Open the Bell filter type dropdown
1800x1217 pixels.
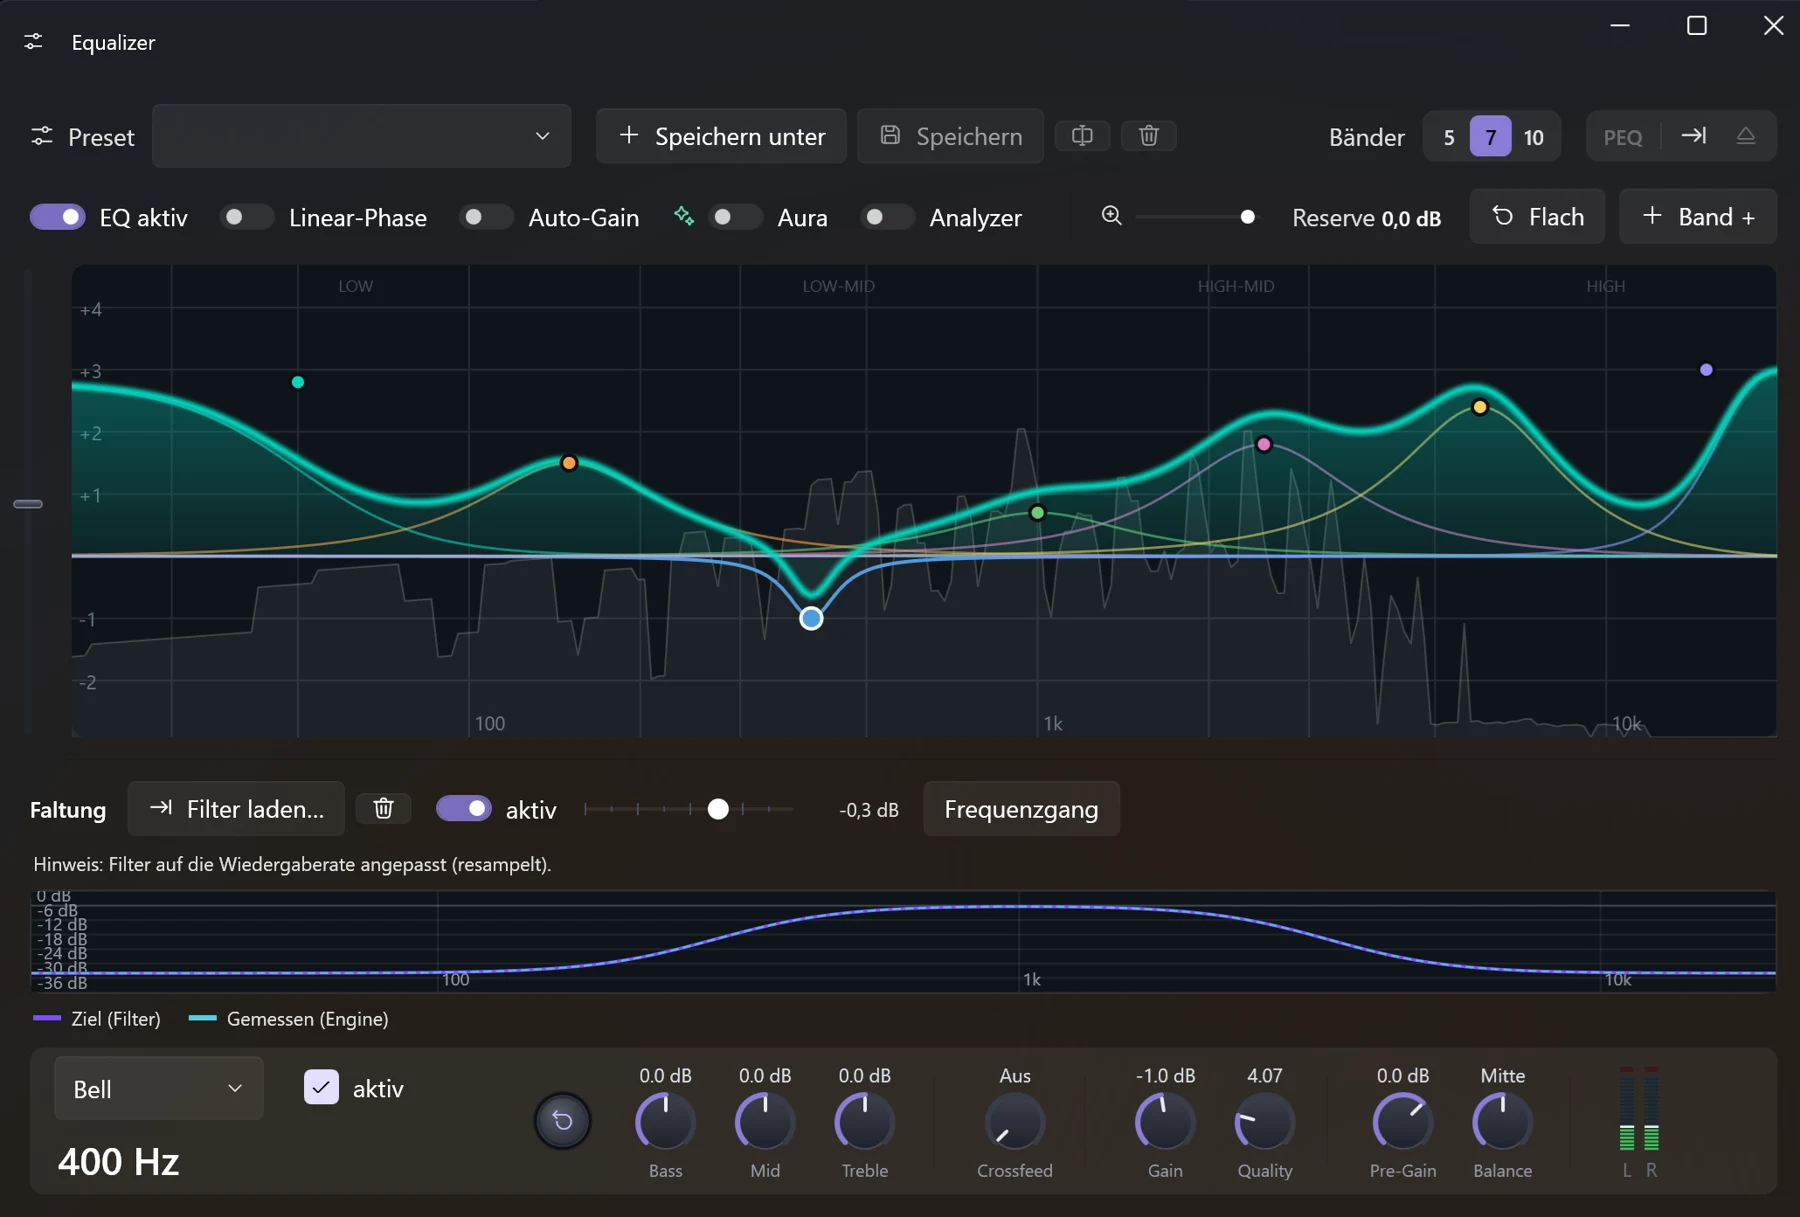pyautogui.click(x=159, y=1088)
